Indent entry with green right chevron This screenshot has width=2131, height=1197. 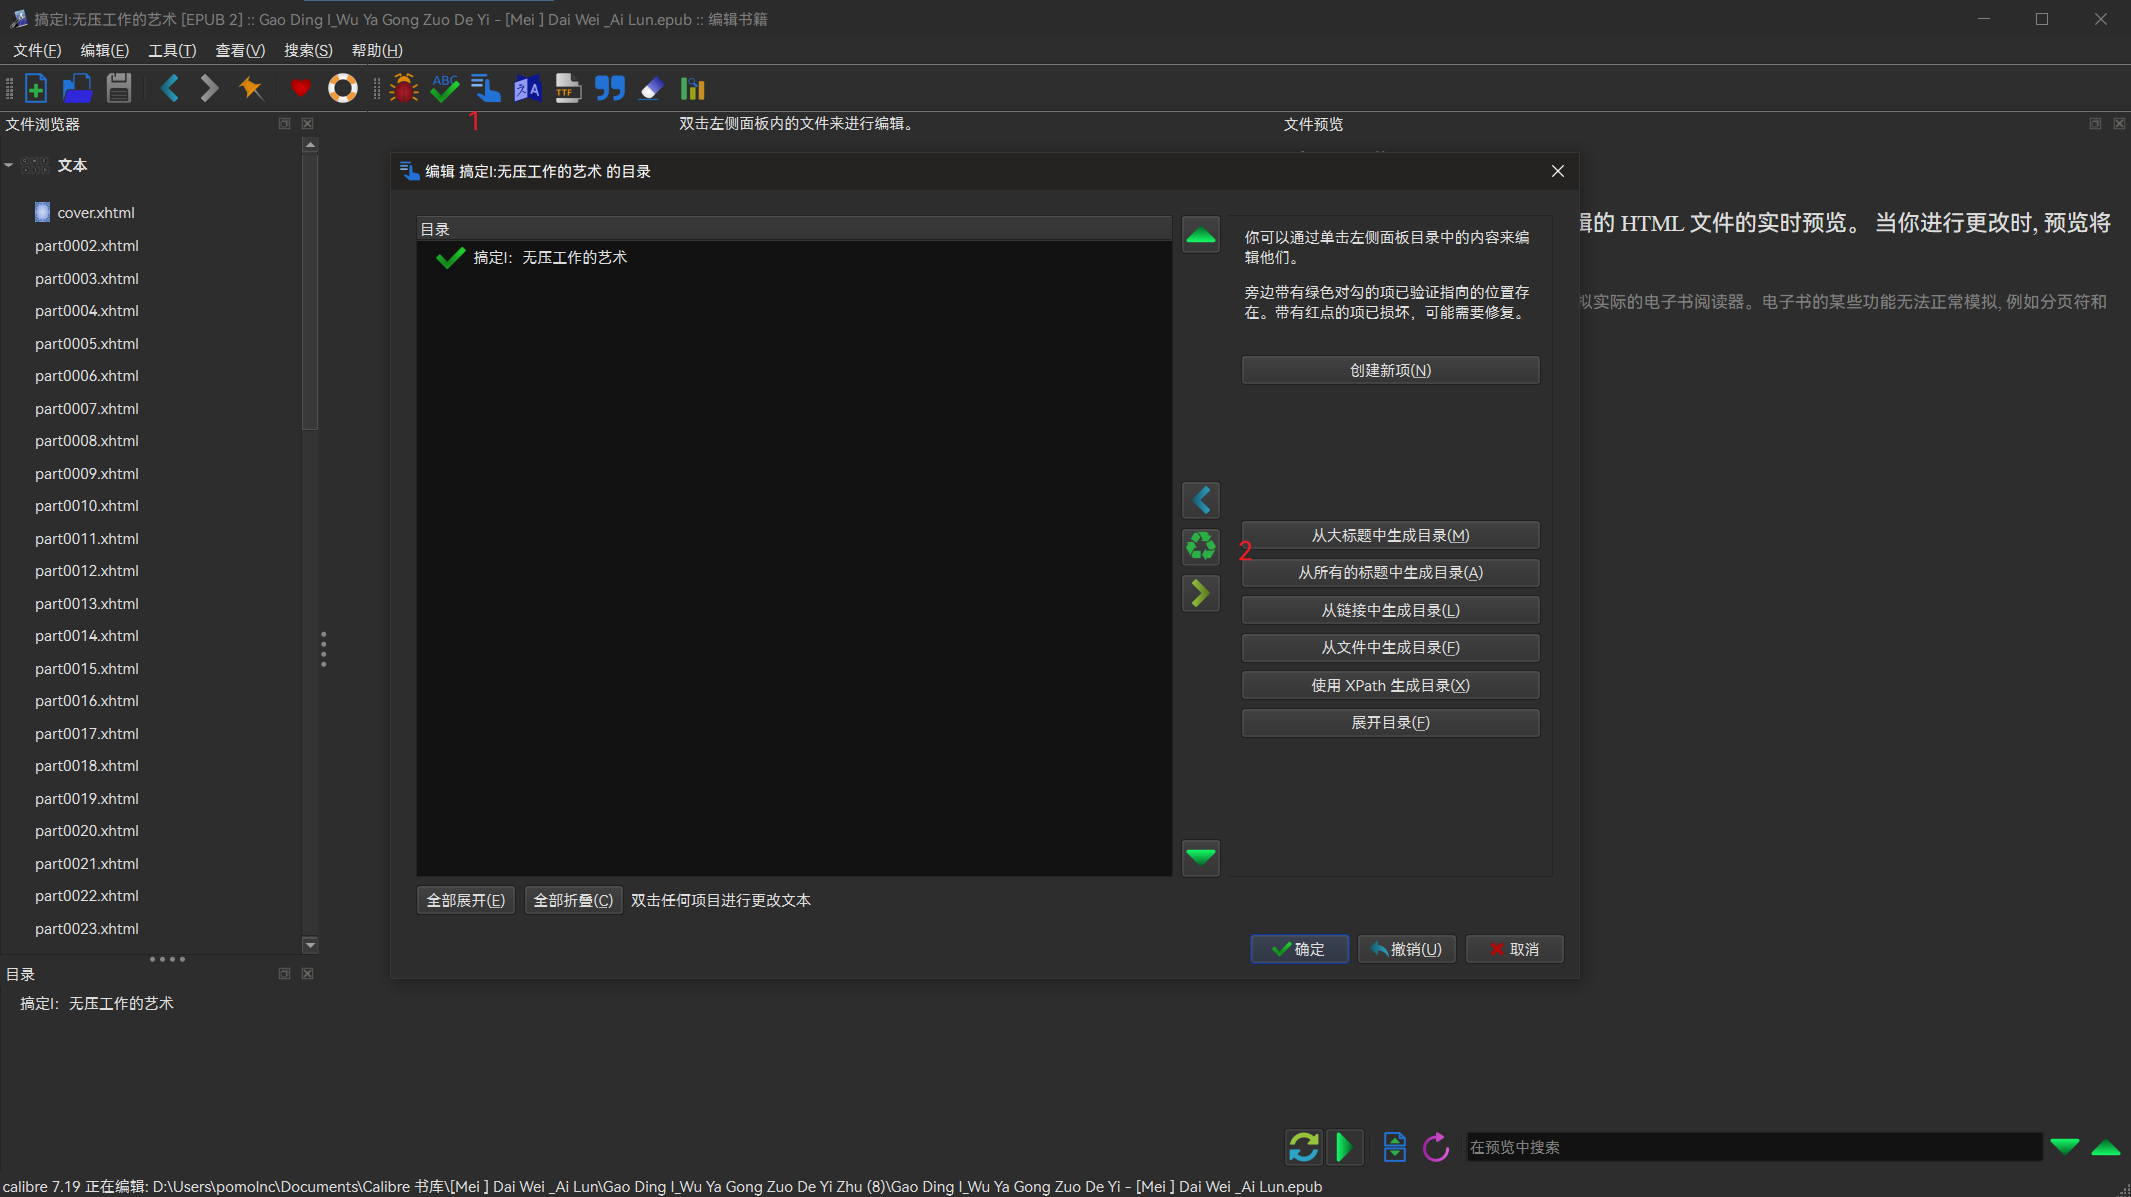coord(1200,593)
